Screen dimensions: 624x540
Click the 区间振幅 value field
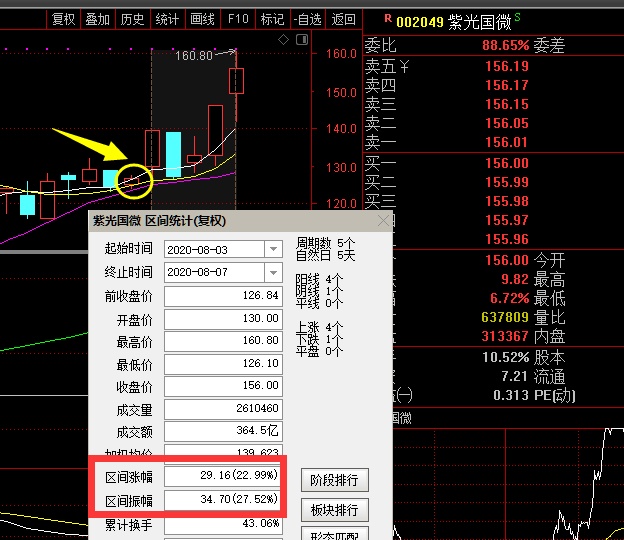point(223,499)
